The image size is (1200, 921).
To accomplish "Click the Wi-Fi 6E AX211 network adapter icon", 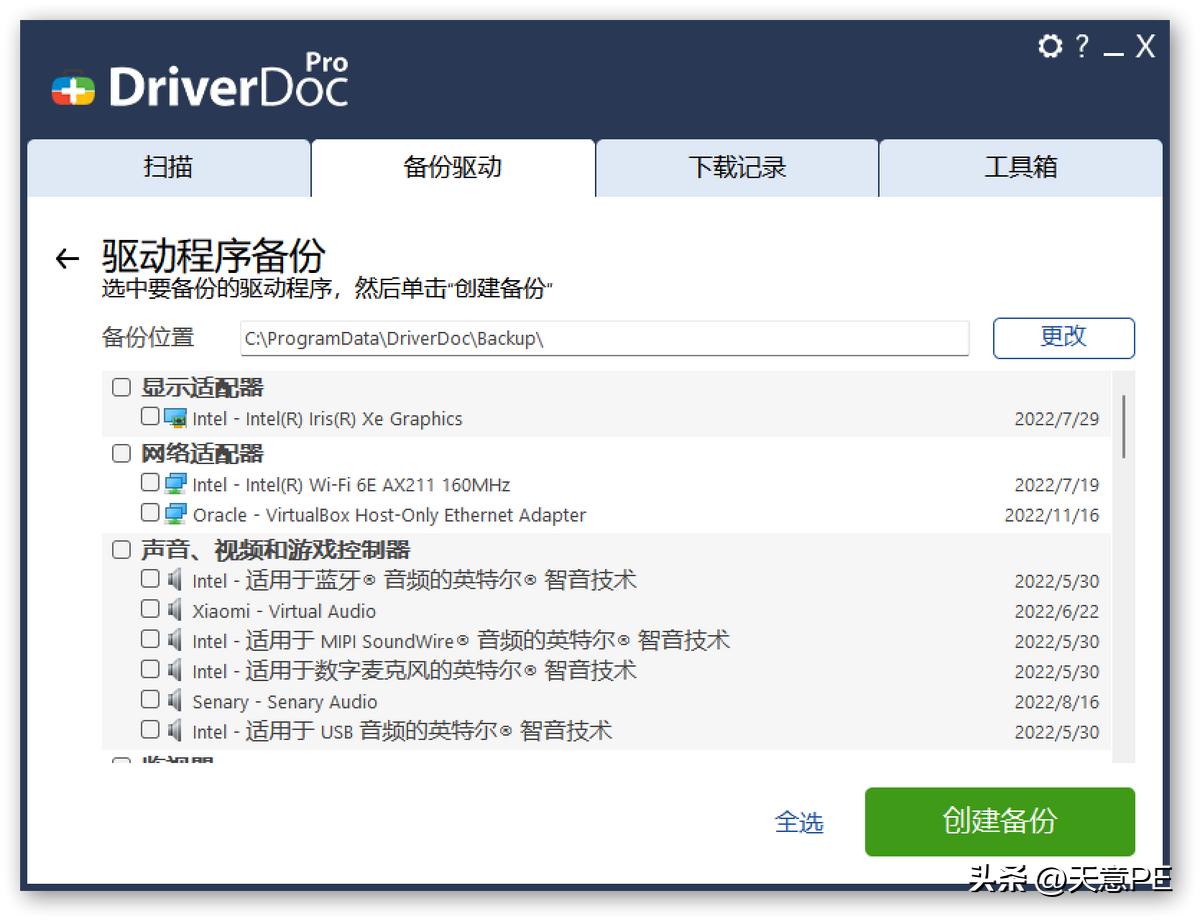I will 175,484.
